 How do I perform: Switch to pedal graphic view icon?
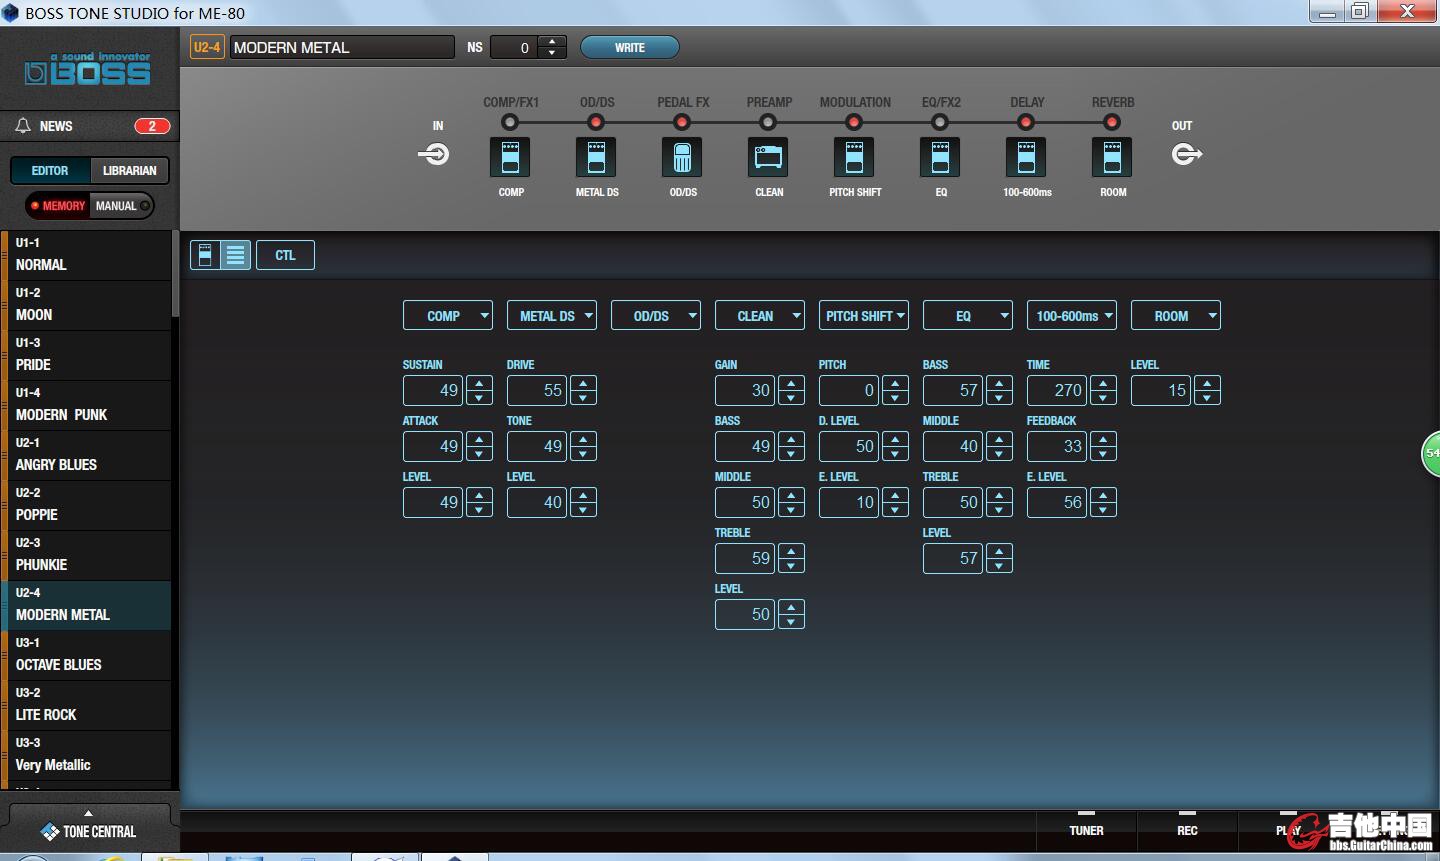tap(205, 255)
